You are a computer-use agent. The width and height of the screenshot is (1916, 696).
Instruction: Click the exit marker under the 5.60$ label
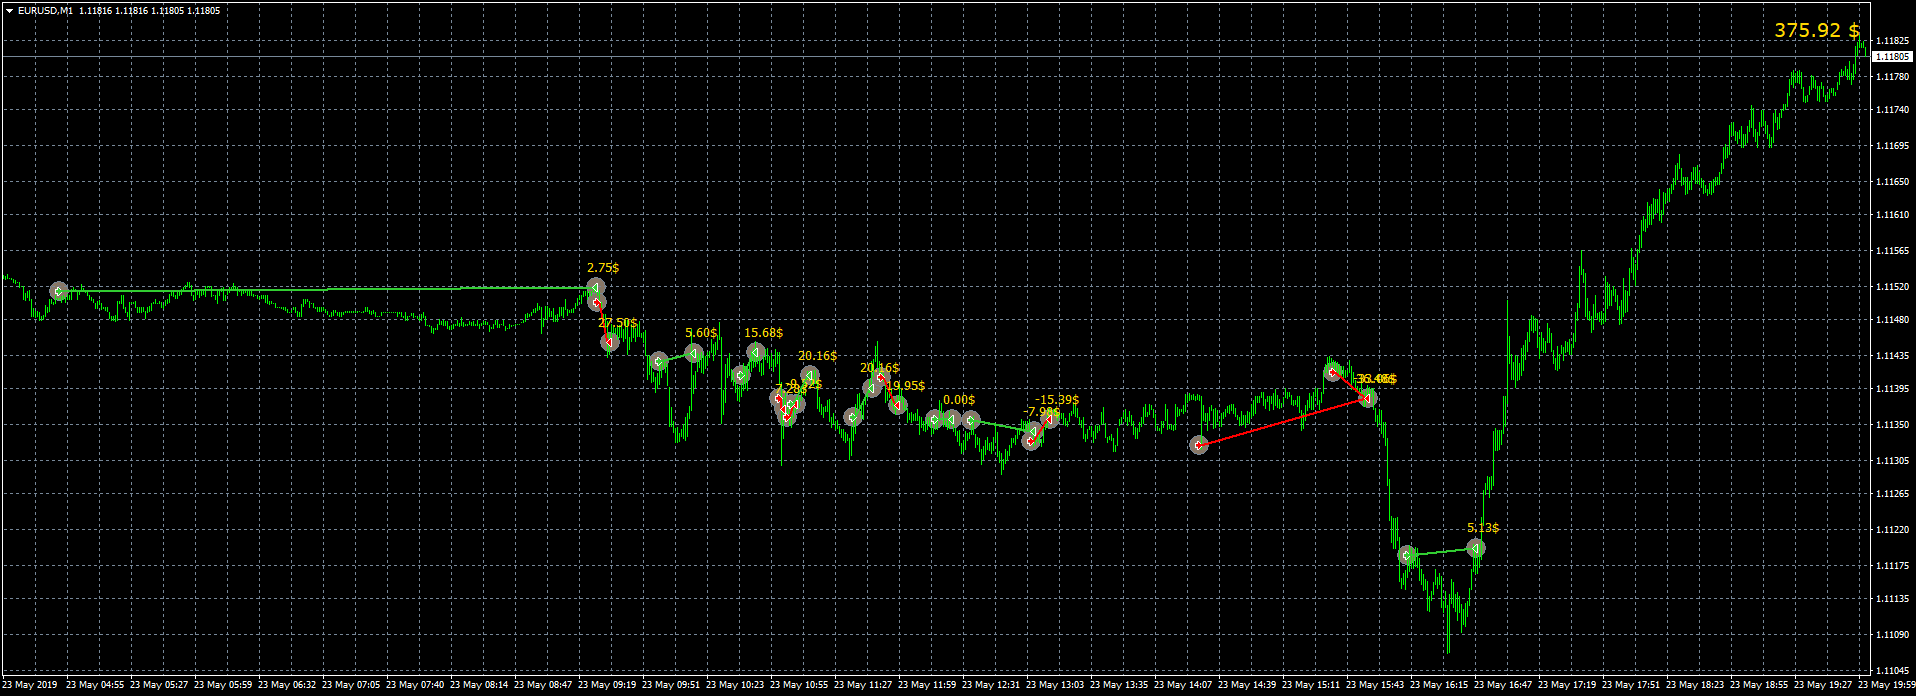pos(694,353)
